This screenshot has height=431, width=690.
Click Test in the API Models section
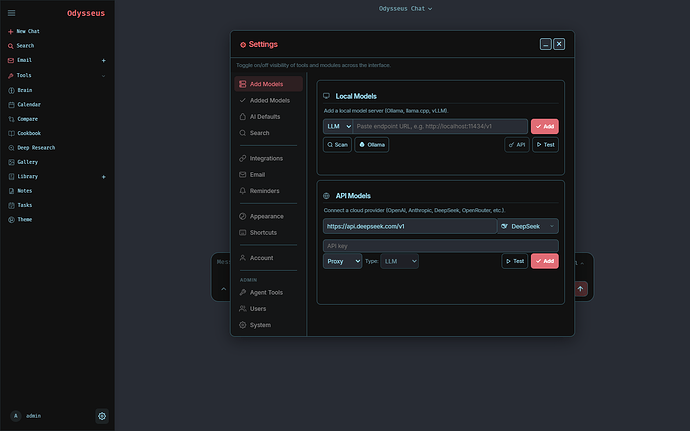[515, 261]
